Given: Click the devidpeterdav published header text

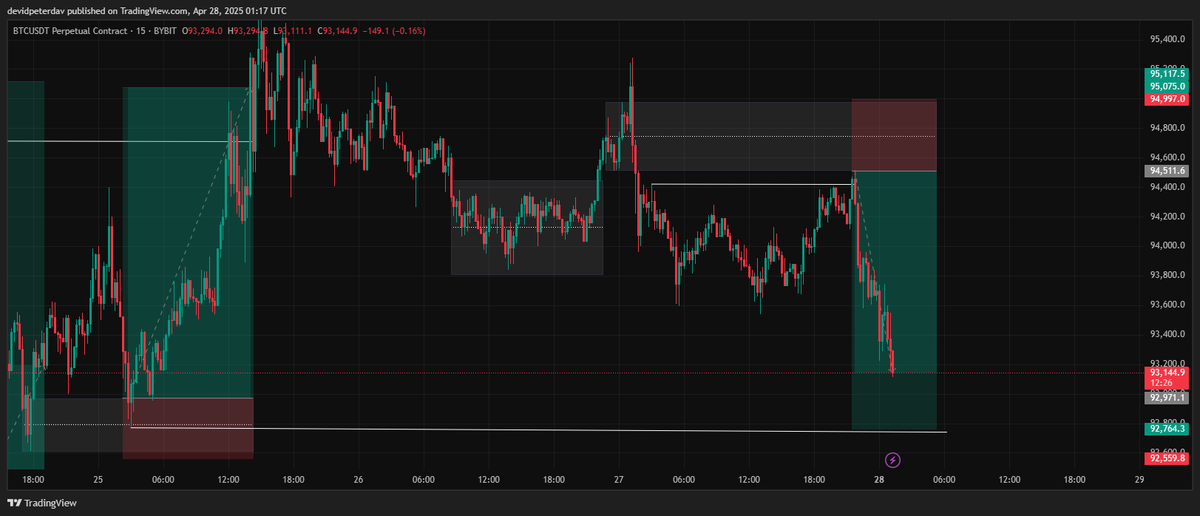Looking at the screenshot, I should pos(146,10).
